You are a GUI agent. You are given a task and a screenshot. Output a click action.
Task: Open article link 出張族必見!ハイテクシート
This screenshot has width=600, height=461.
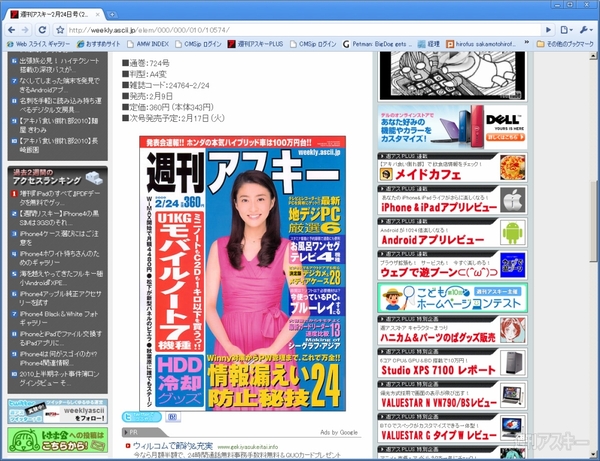(59, 65)
